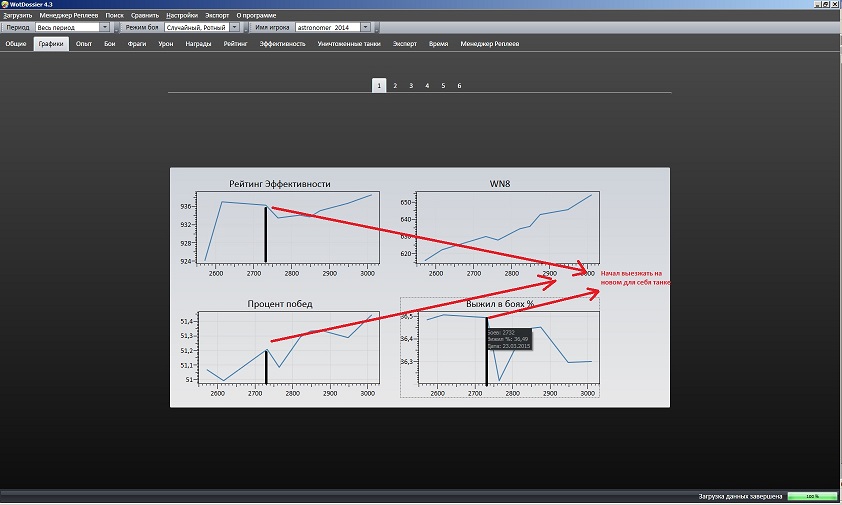
Task: Switch to the Общие tab
Action: 16,44
